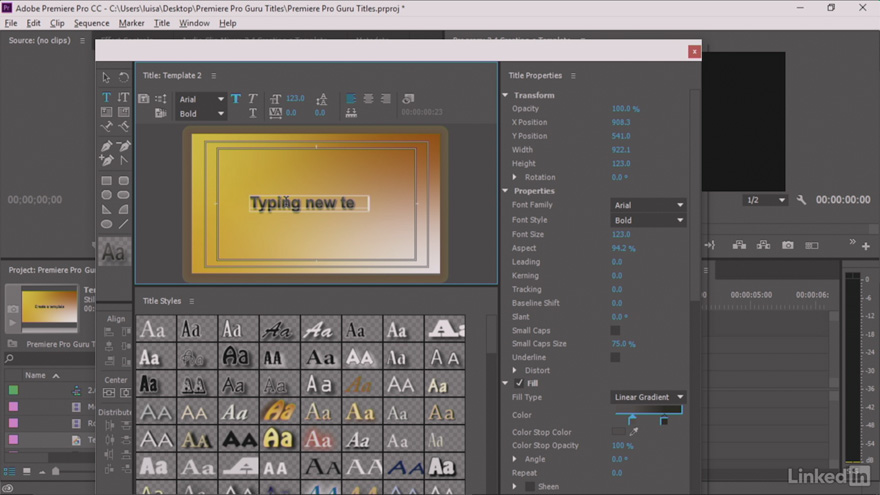Enable Small Caps checkbox
This screenshot has height=495, width=880.
tap(615, 331)
